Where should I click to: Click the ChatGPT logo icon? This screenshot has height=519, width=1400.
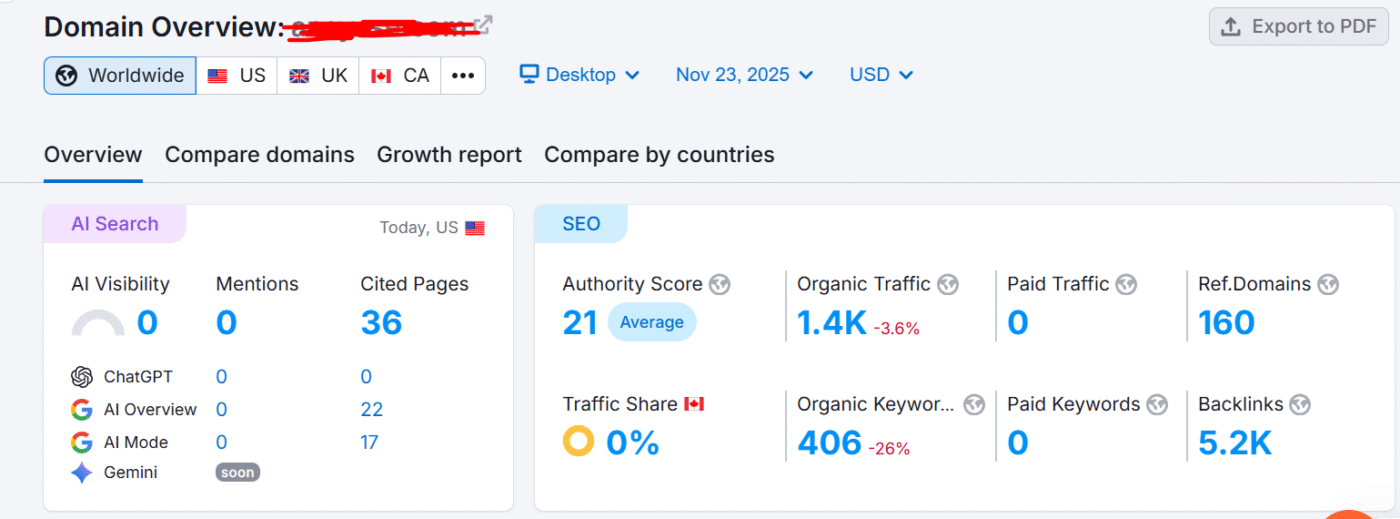pos(82,377)
